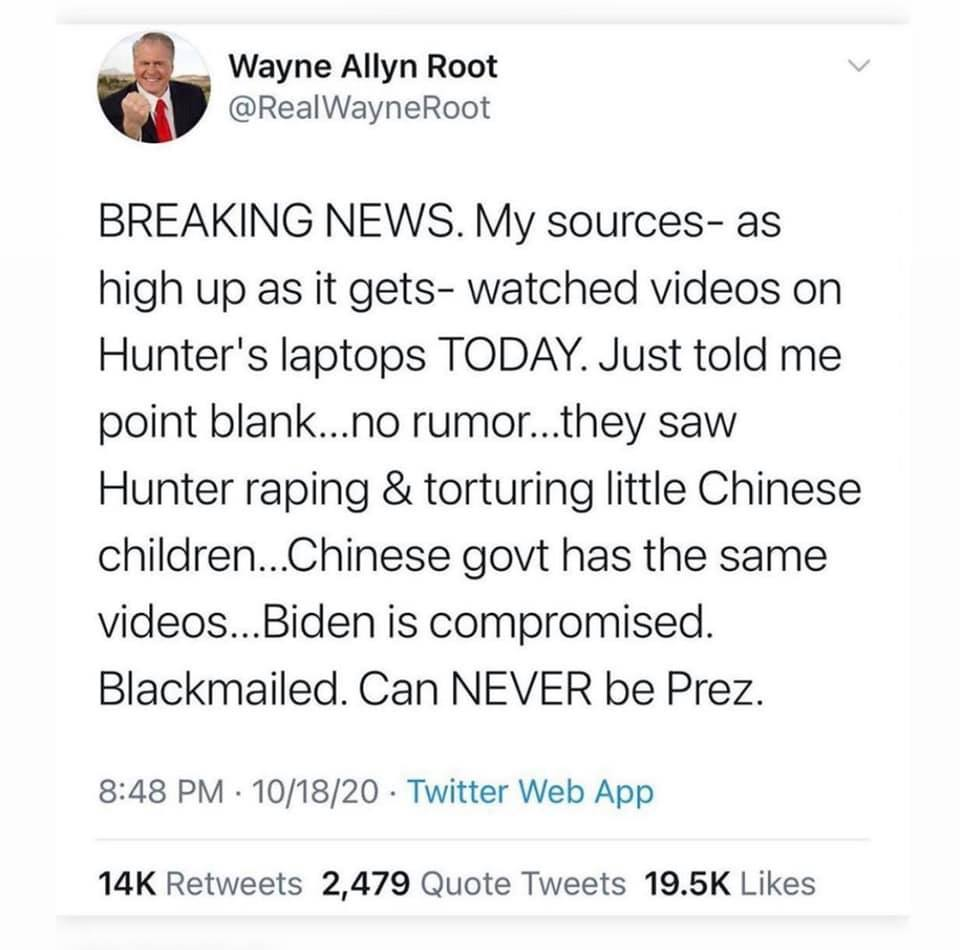This screenshot has height=950, width=960.
Task: Select the 10/18/20 date text
Action: [x=315, y=791]
